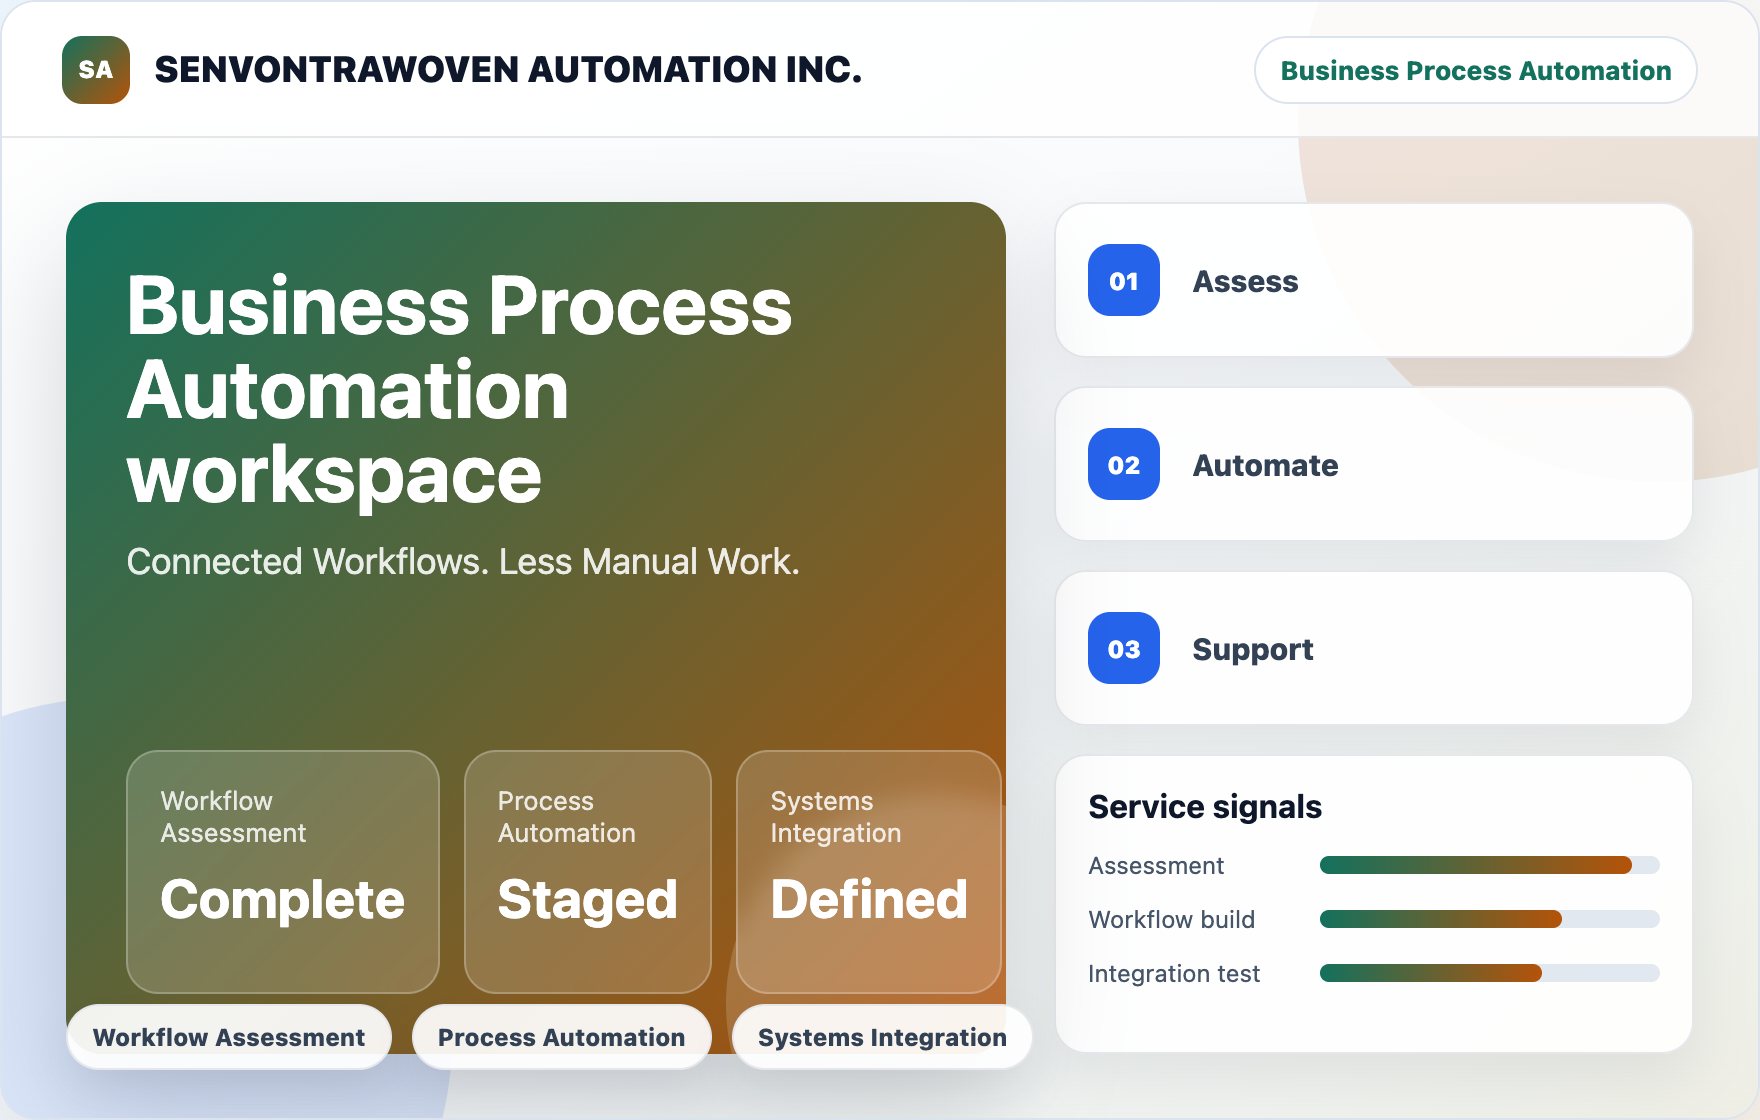
Task: Click the Integration test progress bar
Action: 1489,973
